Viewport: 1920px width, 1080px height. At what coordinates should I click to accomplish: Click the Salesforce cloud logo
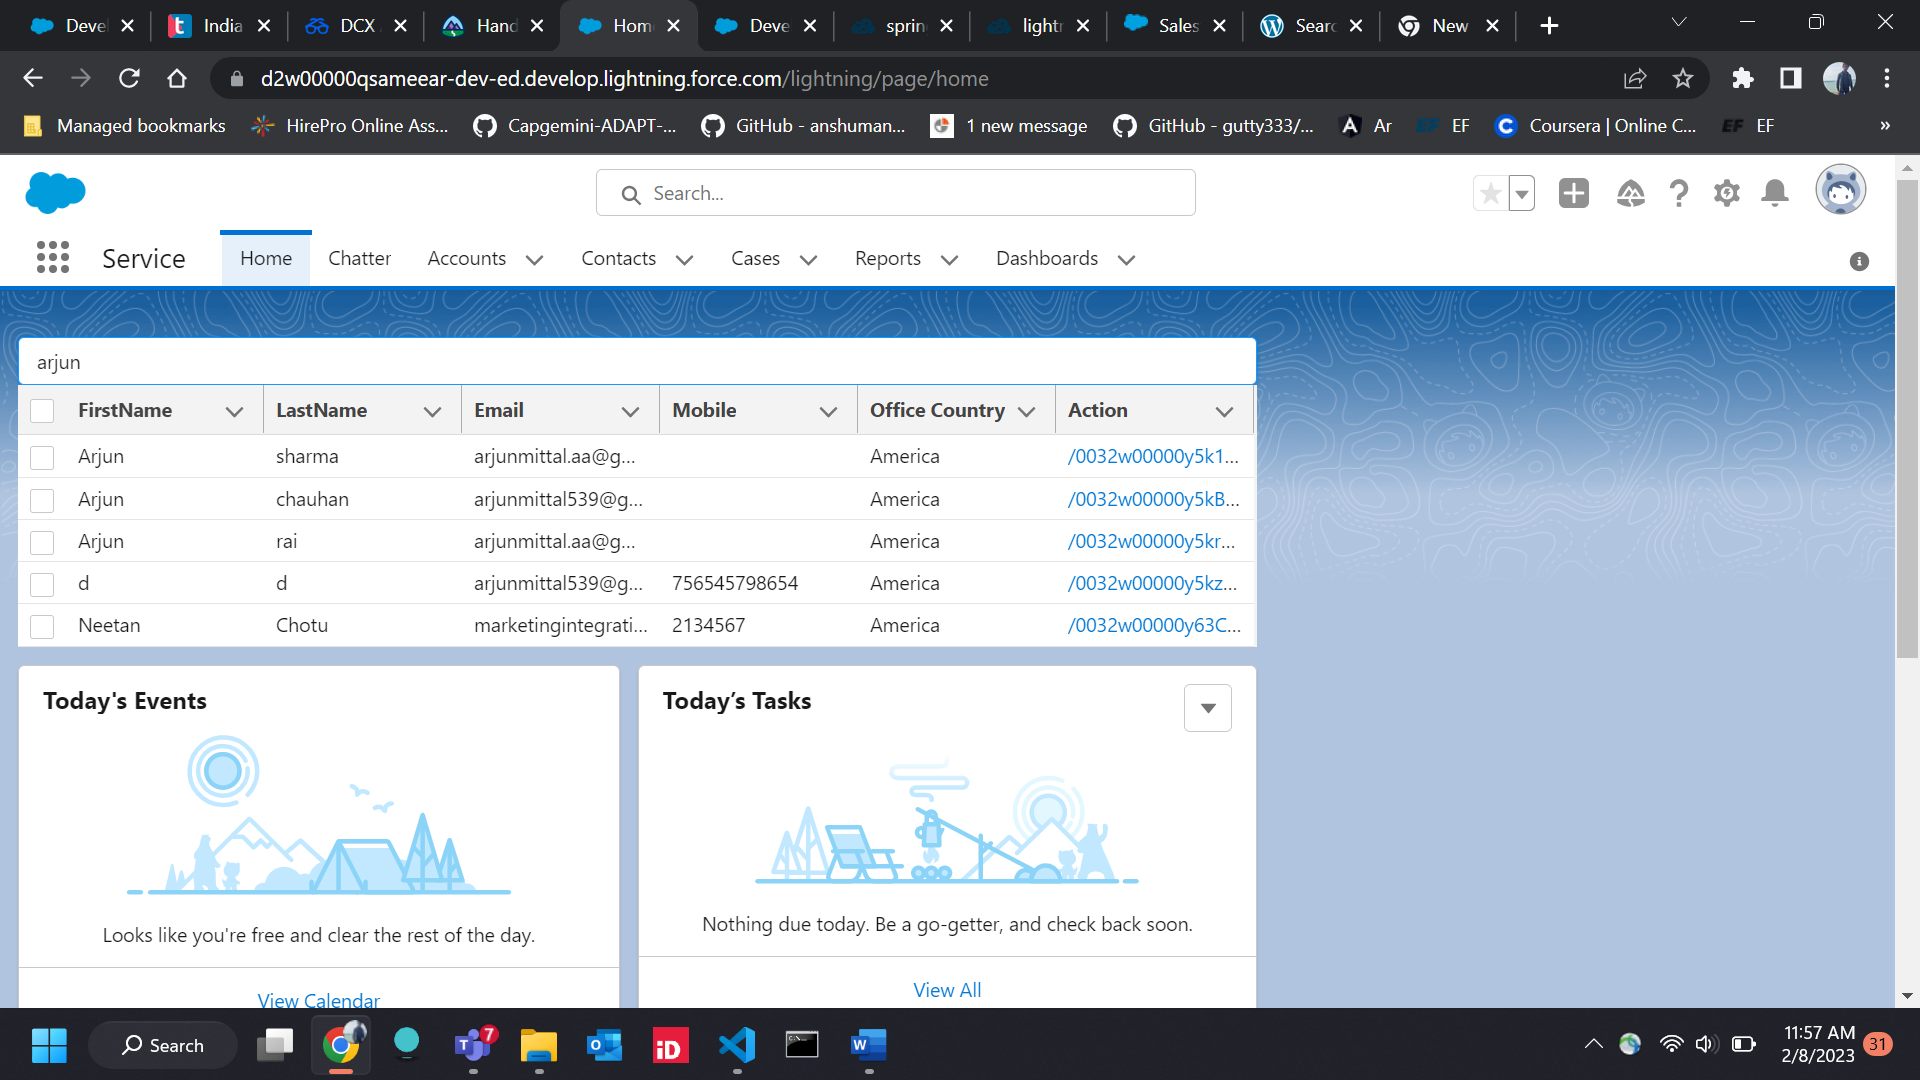pos(55,192)
